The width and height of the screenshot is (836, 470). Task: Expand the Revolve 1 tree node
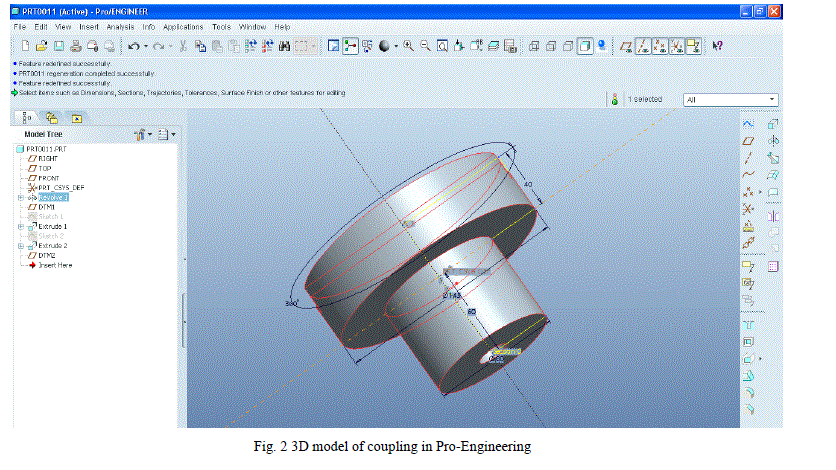click(20, 198)
